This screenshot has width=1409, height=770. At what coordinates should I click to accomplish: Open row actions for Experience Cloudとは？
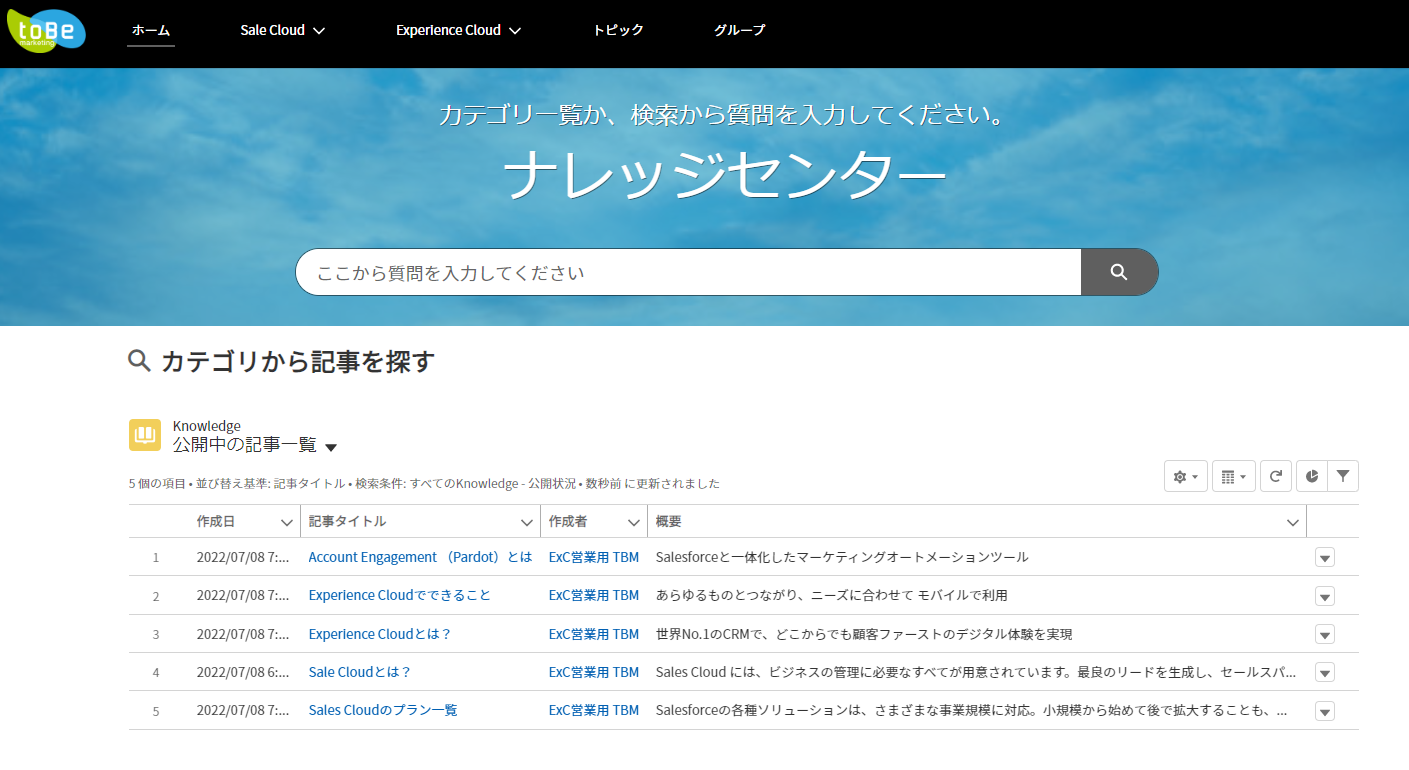[x=1325, y=635]
